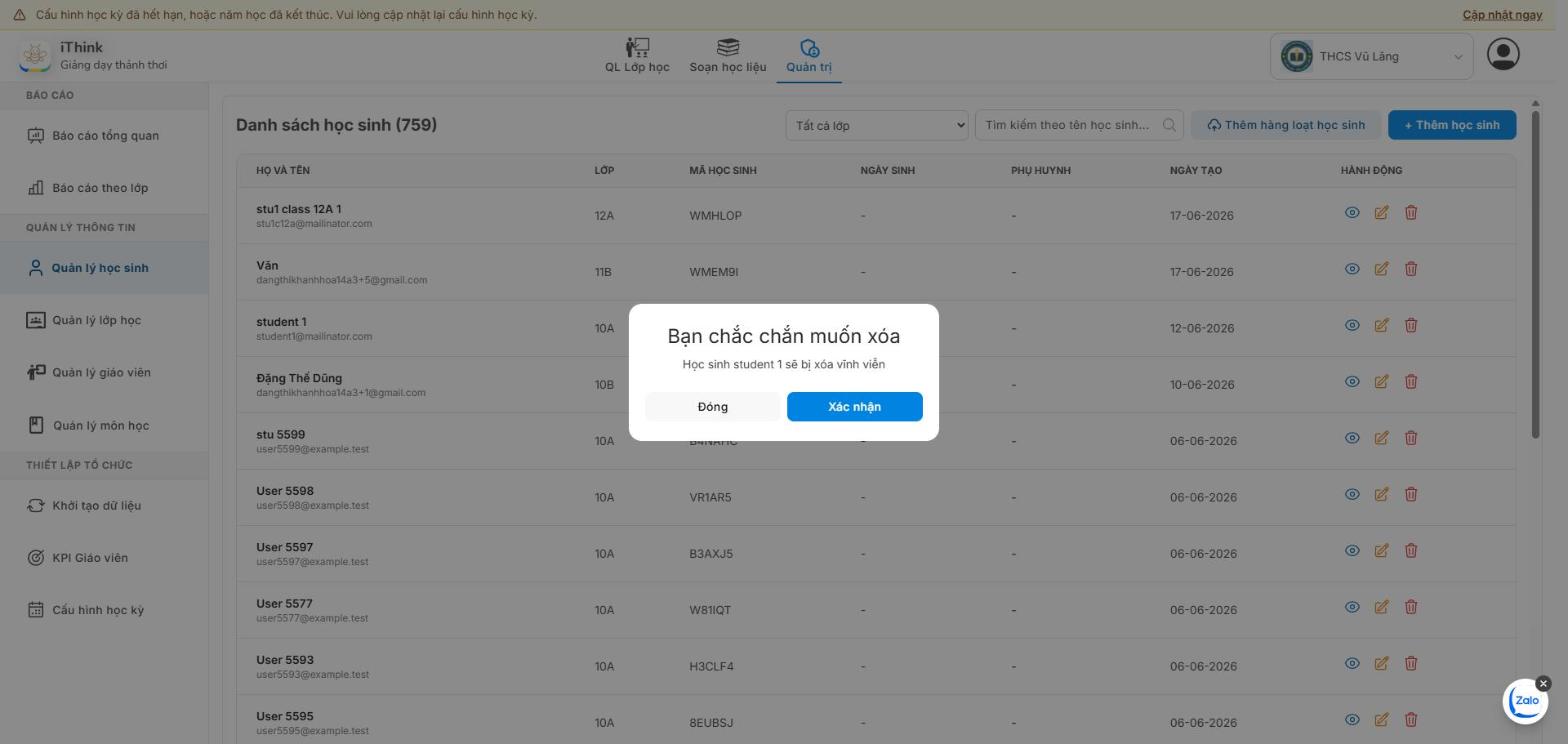
Task: Switch to Soạn học liệu tab
Action: [728, 56]
